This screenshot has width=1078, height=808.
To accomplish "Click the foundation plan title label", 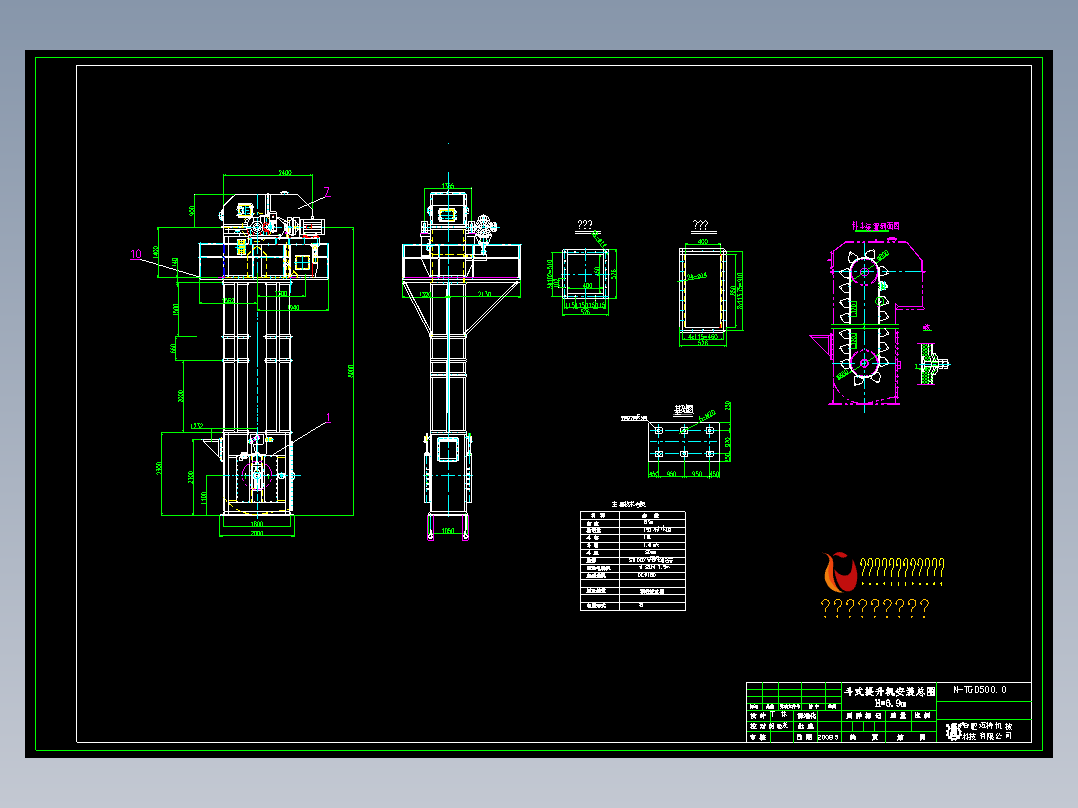I will tap(683, 410).
